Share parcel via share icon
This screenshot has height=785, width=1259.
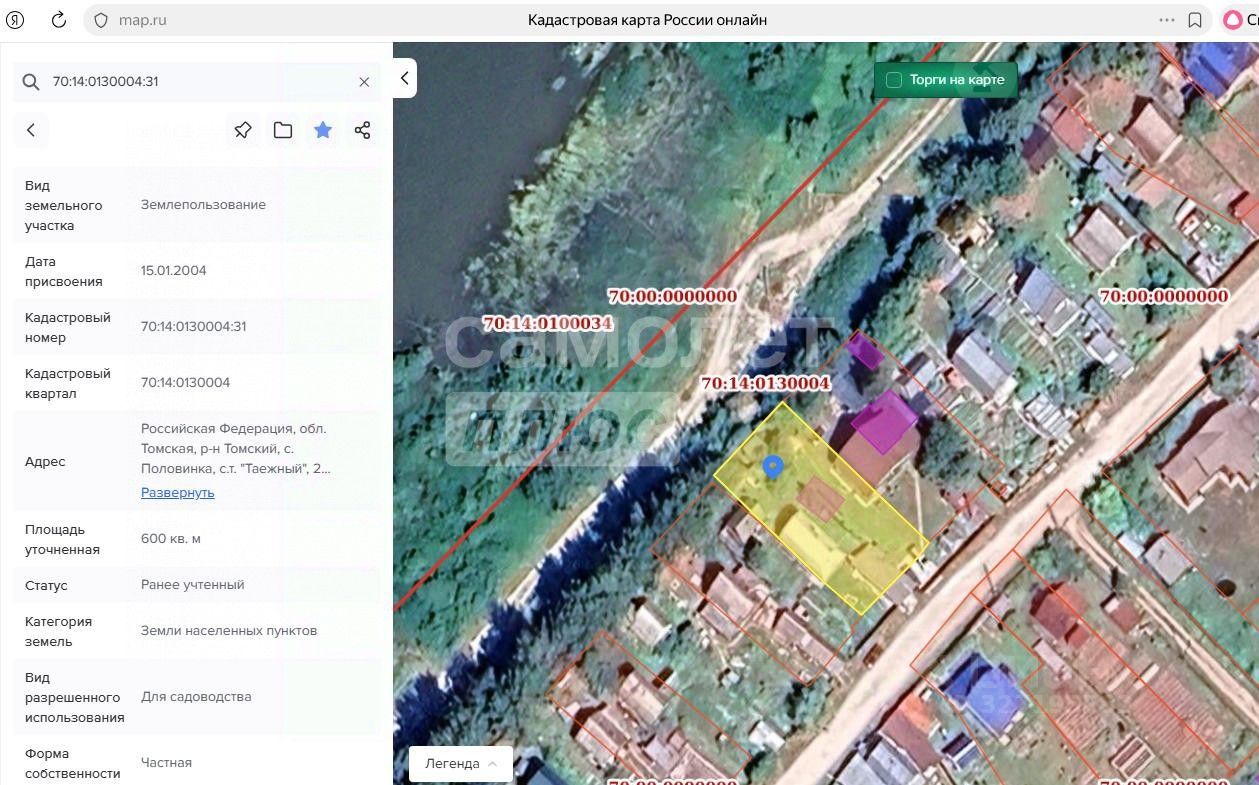coord(362,130)
